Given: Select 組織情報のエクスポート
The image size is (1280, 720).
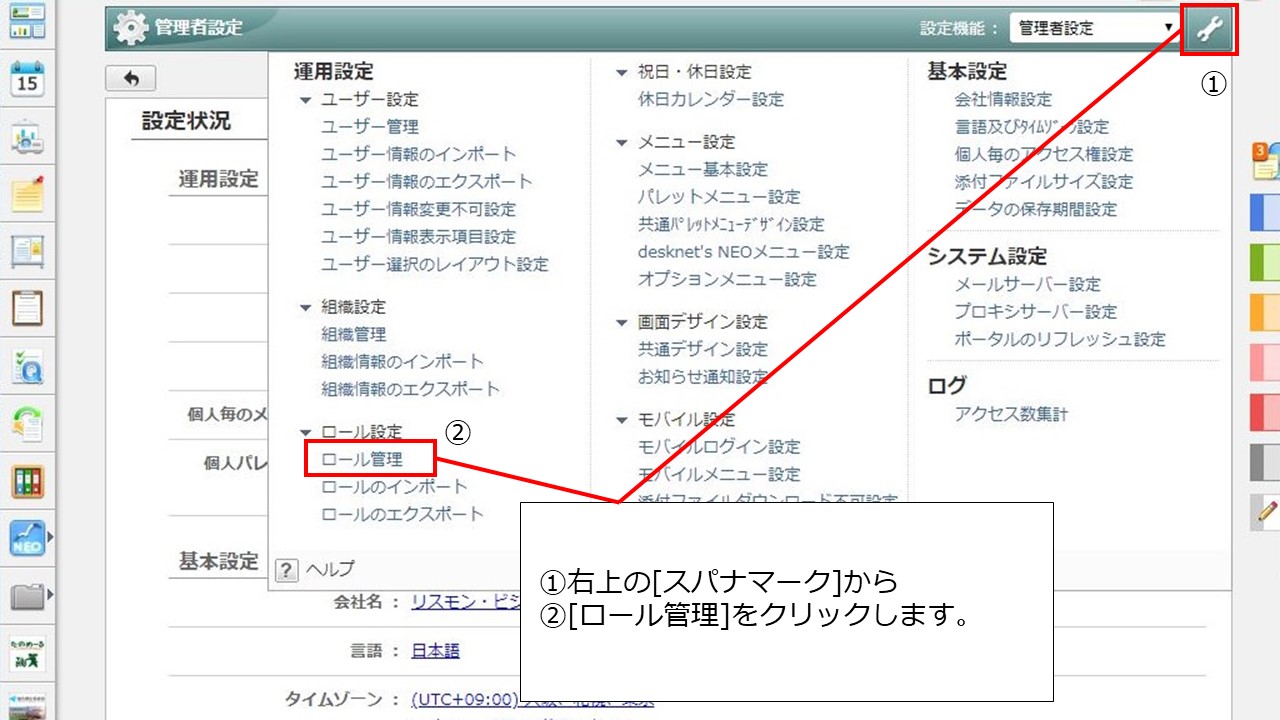Looking at the screenshot, I should 410,389.
